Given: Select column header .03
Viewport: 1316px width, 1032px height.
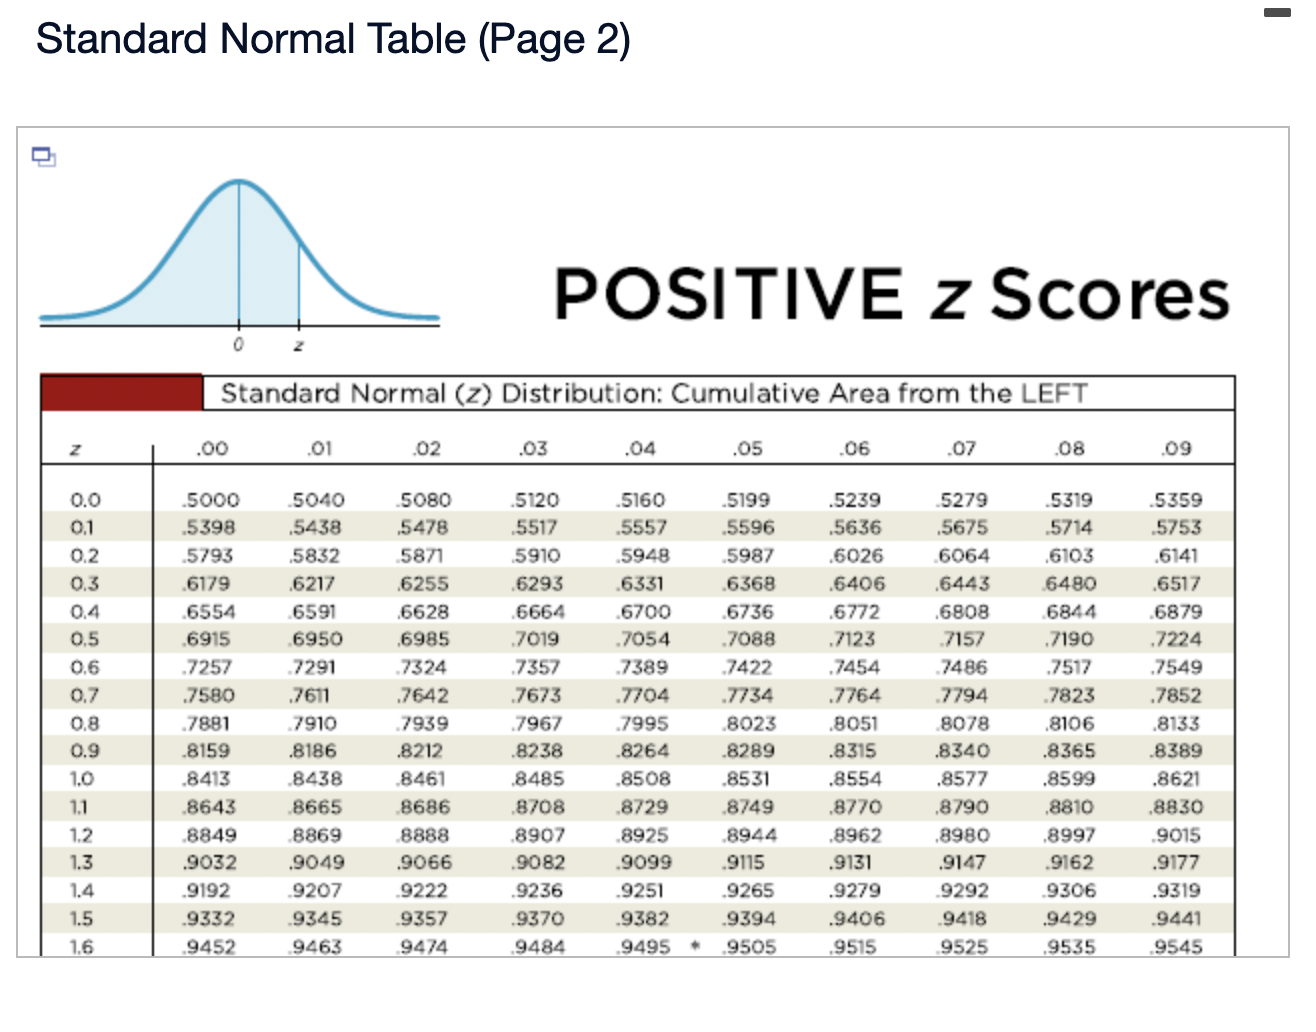Looking at the screenshot, I should (532, 449).
